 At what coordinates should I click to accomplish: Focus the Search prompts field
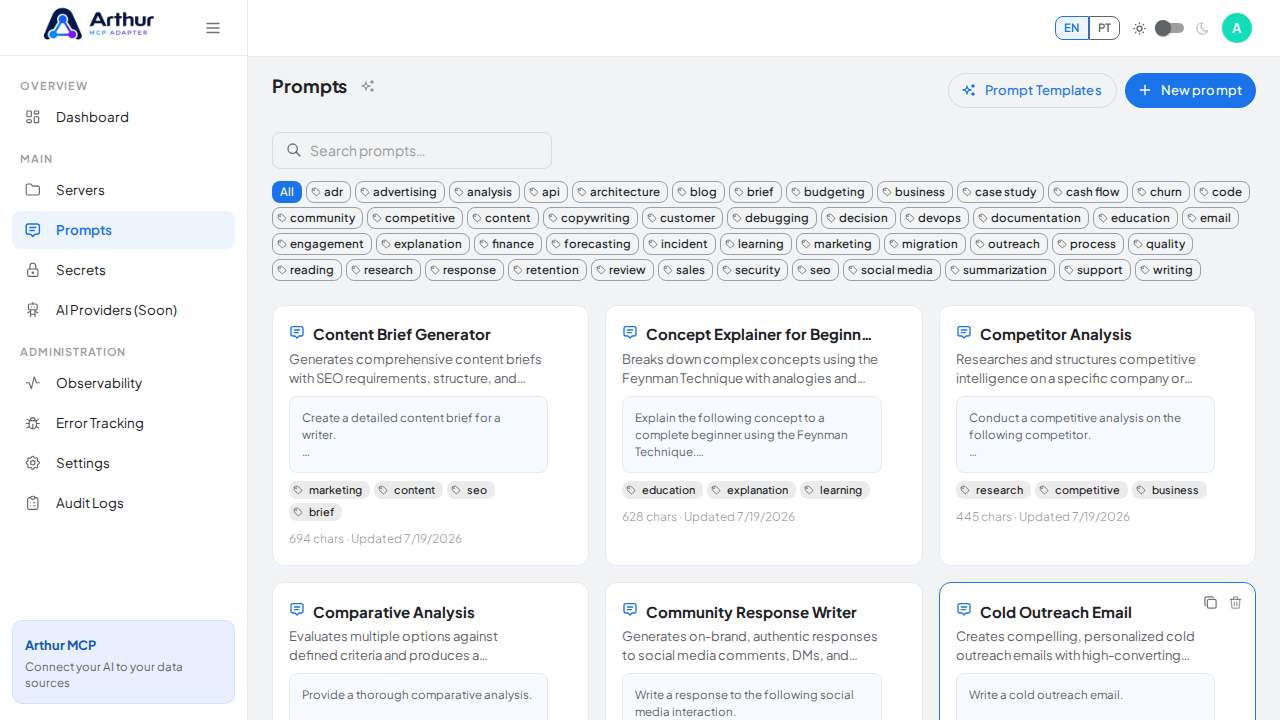point(412,150)
